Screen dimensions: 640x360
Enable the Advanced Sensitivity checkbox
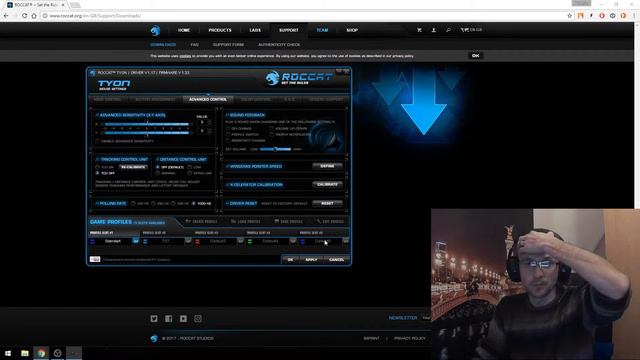[x=97, y=141]
